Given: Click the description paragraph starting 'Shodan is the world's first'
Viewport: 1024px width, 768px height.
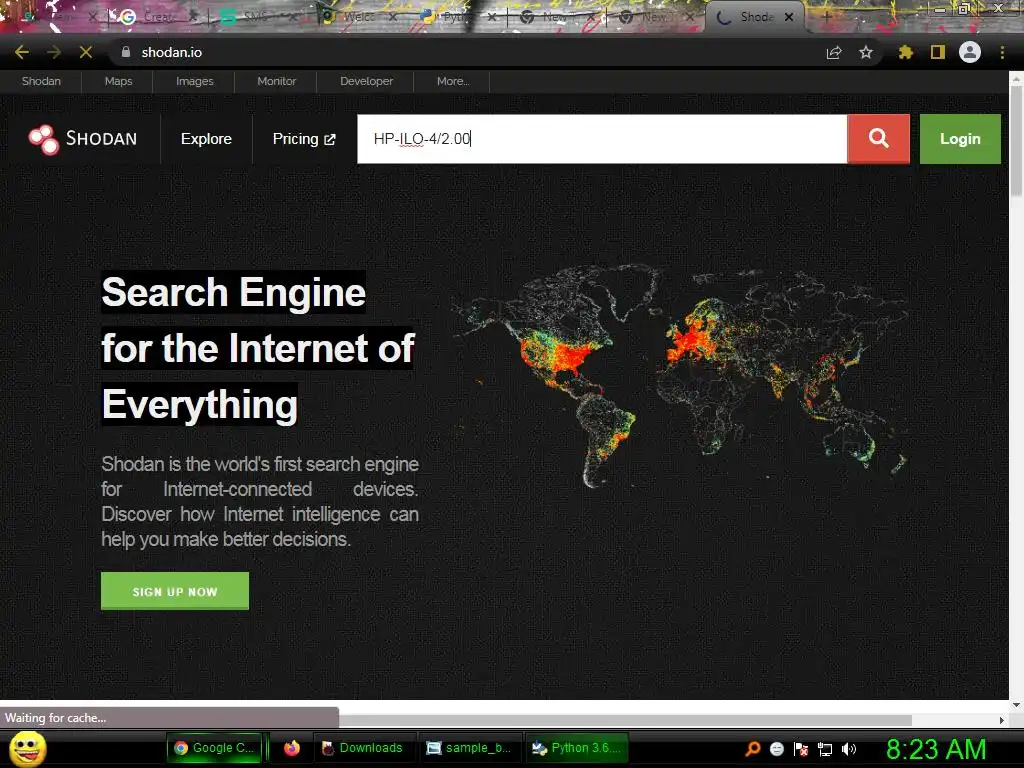Looking at the screenshot, I should click(260, 502).
